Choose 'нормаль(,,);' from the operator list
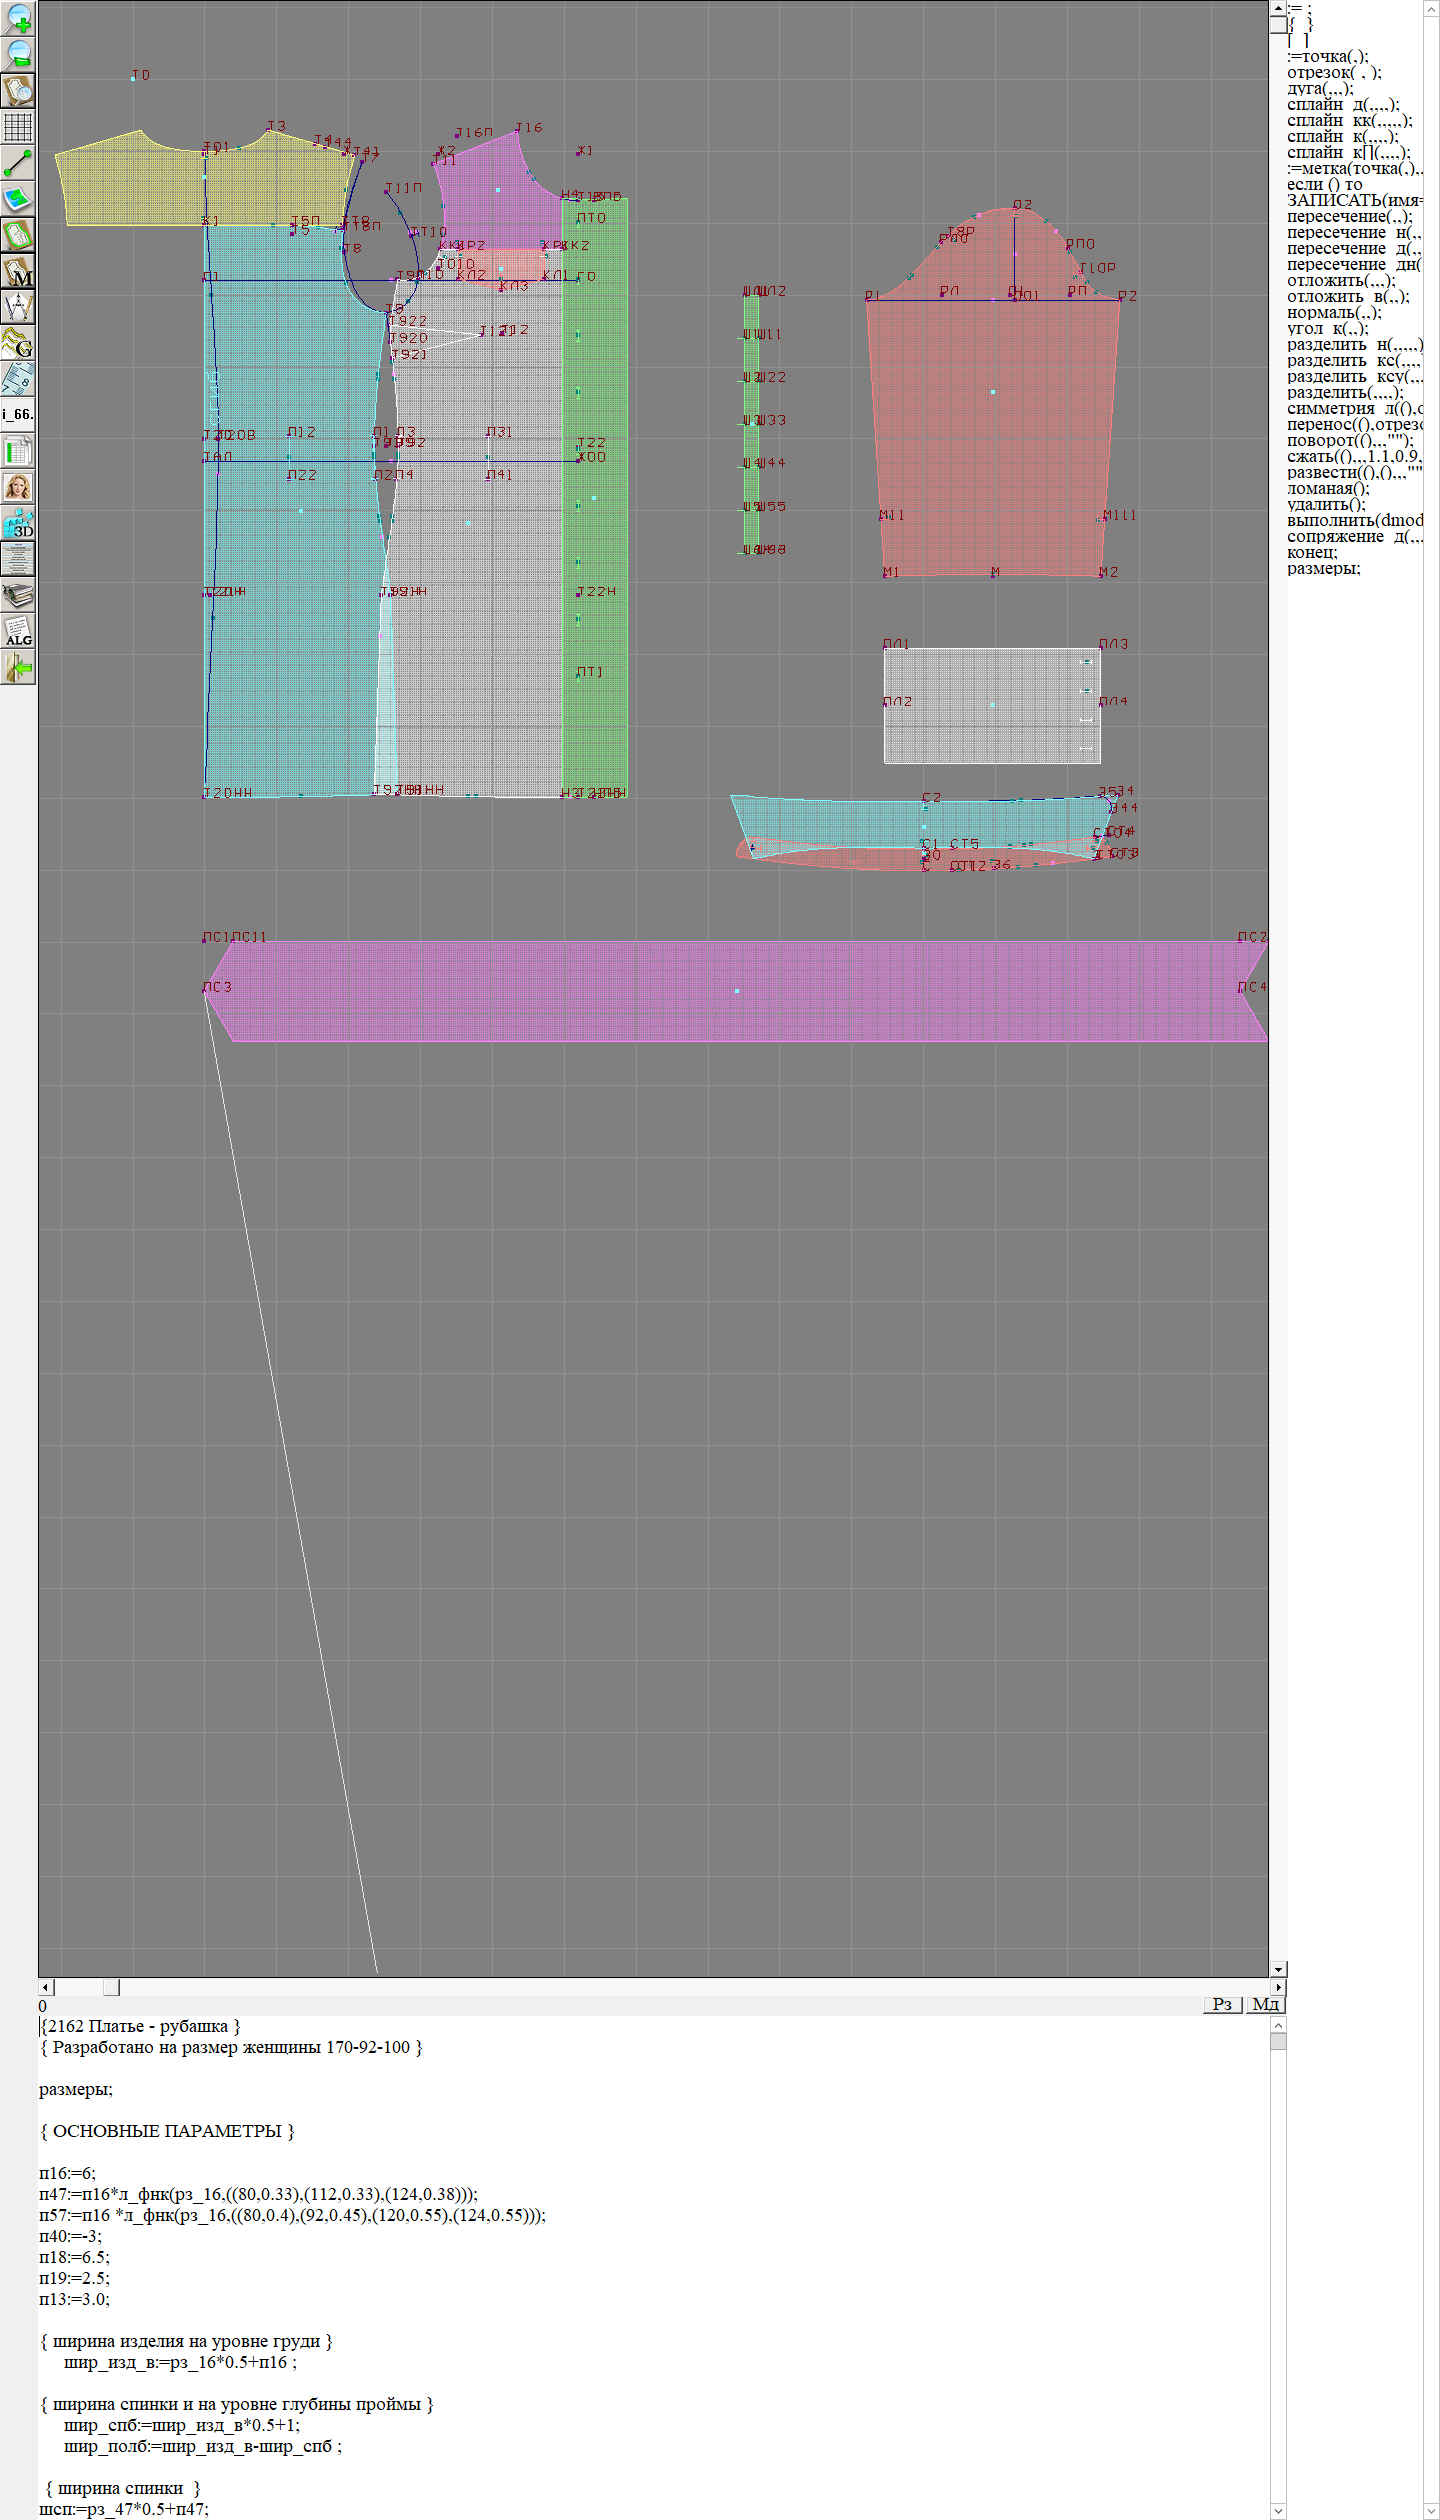Screen dimensions: 1440x2520 (x=1334, y=312)
